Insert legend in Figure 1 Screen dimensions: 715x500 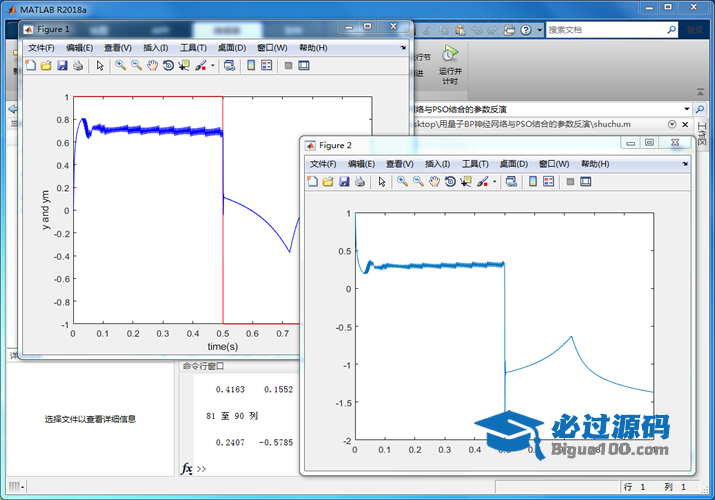pyautogui.click(x=267, y=66)
